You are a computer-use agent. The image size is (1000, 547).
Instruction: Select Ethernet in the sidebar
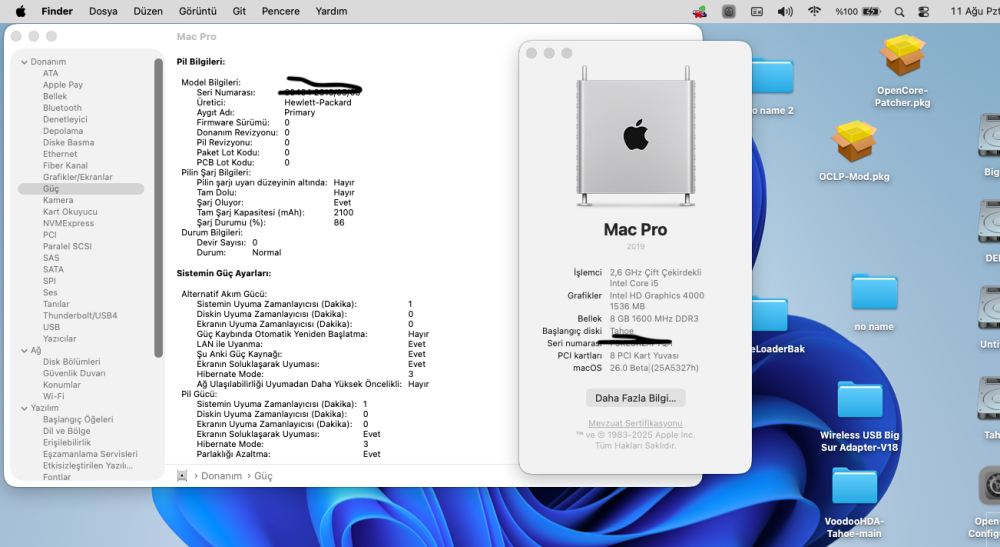[60, 154]
